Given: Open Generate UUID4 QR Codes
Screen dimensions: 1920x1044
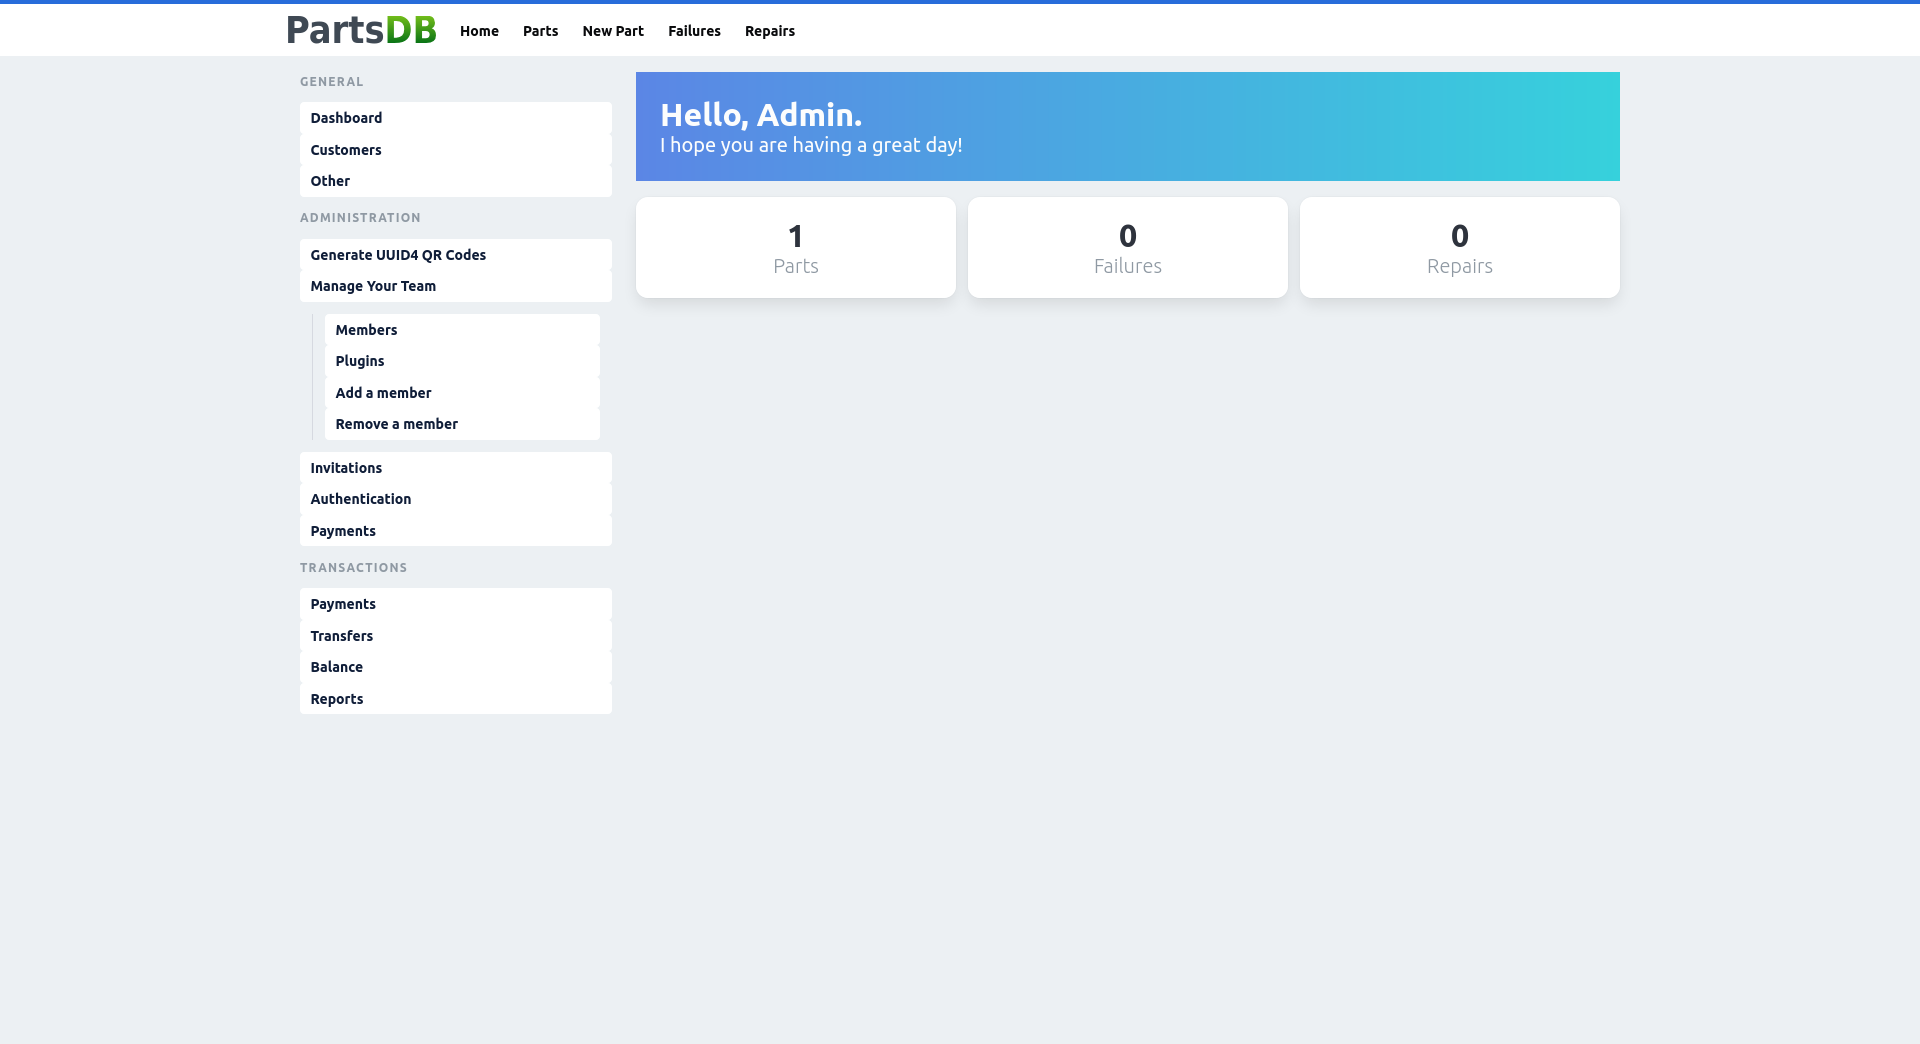Looking at the screenshot, I should coord(397,255).
